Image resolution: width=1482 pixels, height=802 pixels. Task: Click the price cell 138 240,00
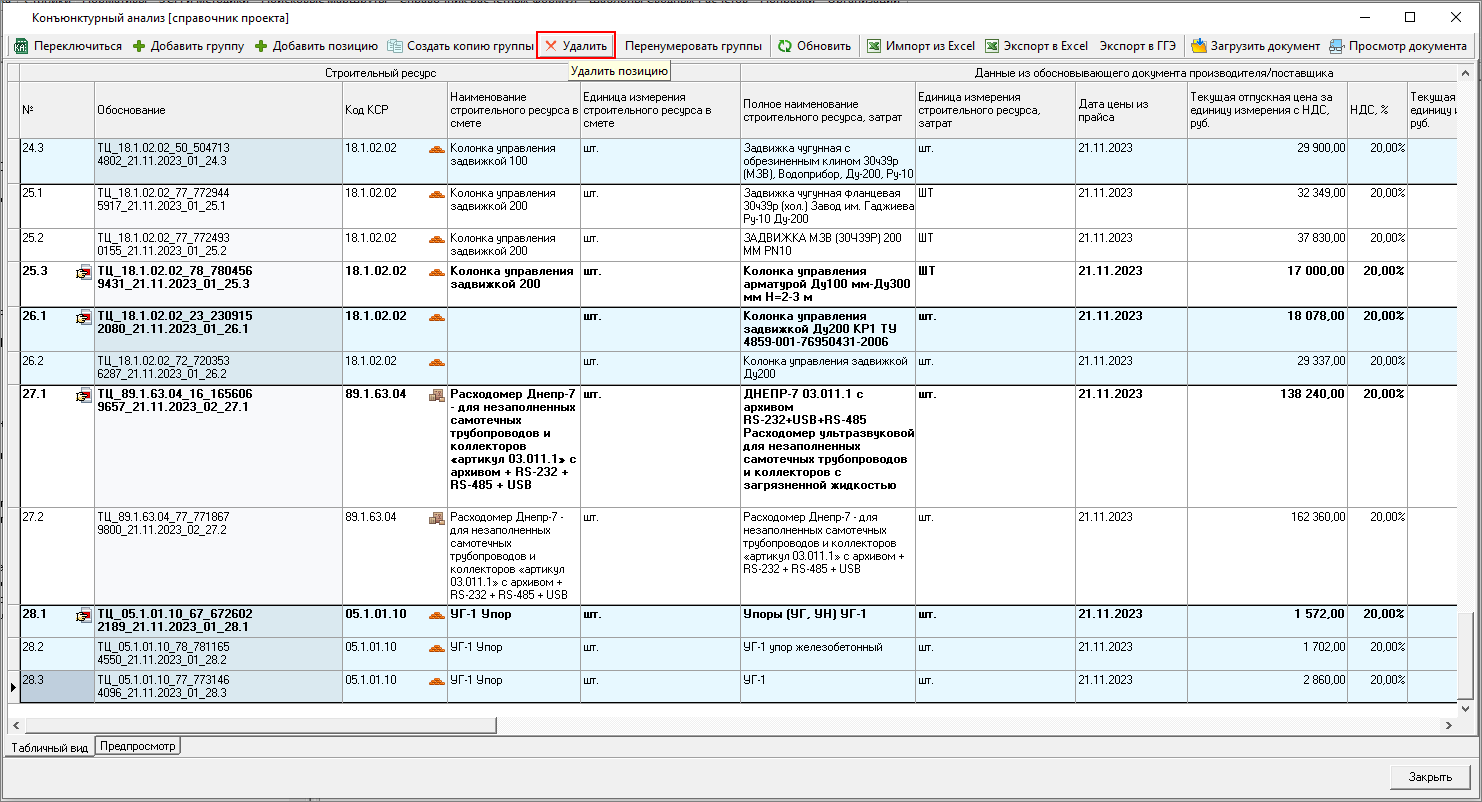pos(1266,394)
